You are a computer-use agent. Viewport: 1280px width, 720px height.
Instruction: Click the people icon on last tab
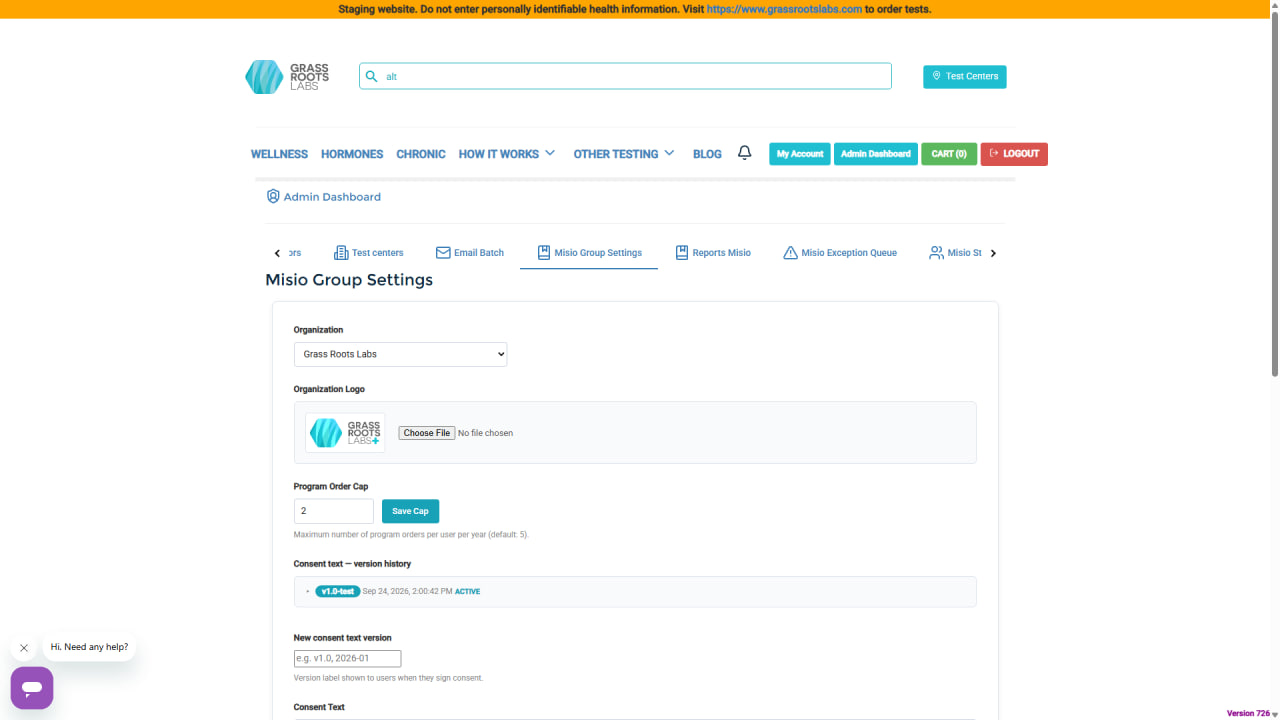[x=936, y=253]
